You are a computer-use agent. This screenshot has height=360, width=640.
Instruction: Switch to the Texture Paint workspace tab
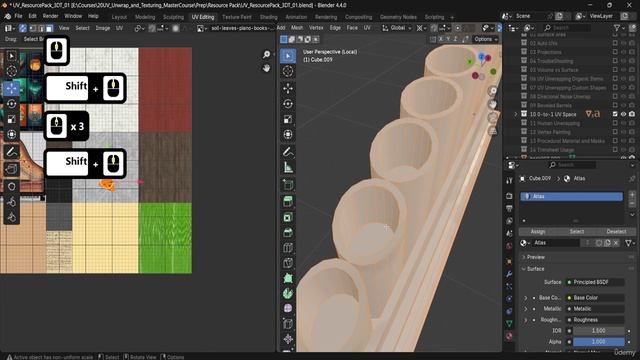pyautogui.click(x=237, y=17)
